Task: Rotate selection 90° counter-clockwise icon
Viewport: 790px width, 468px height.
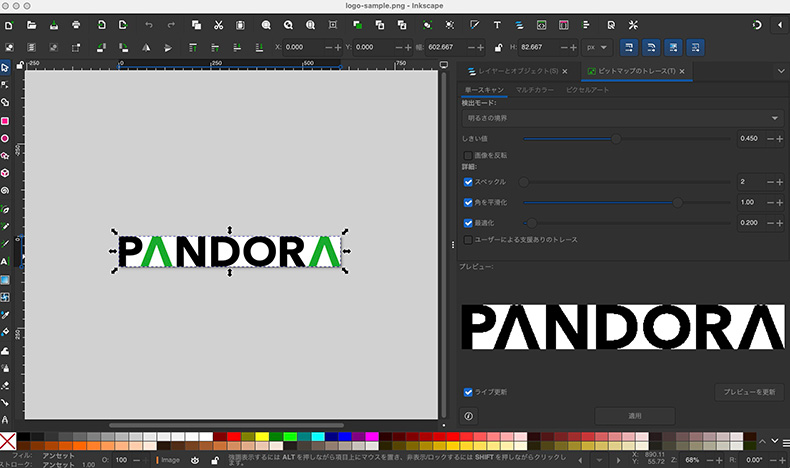Action: (101, 47)
